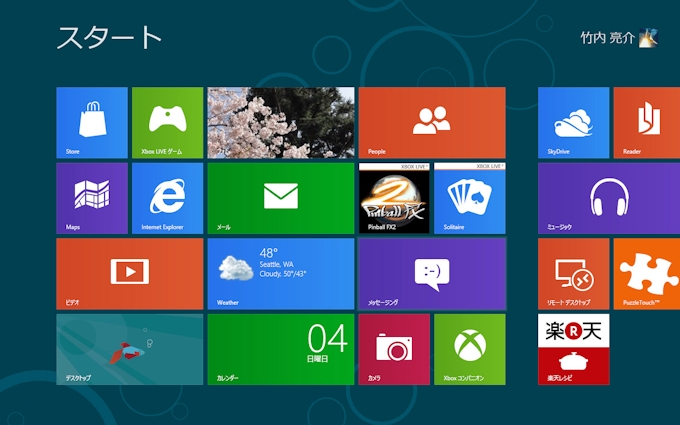Viewport: 680px width, 425px height.
Task: Check the Weather tile for Seattle
Action: (280, 273)
